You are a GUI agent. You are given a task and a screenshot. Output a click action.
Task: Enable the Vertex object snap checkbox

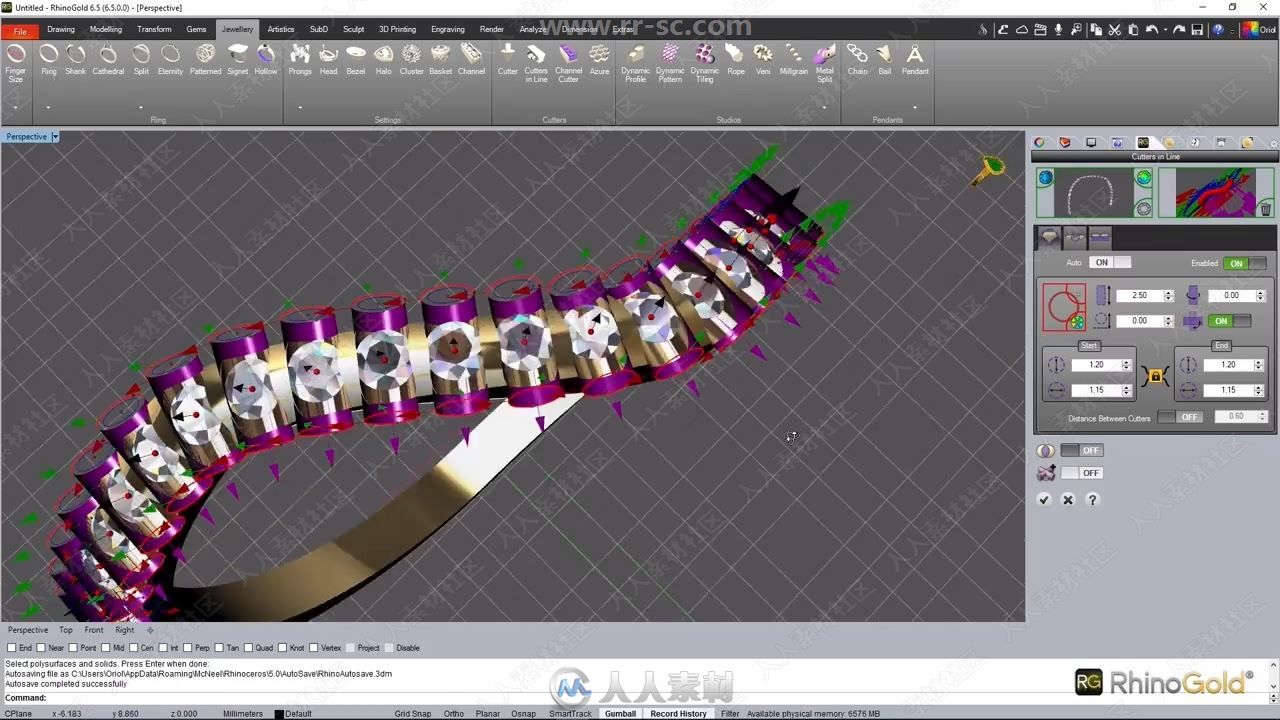(313, 648)
